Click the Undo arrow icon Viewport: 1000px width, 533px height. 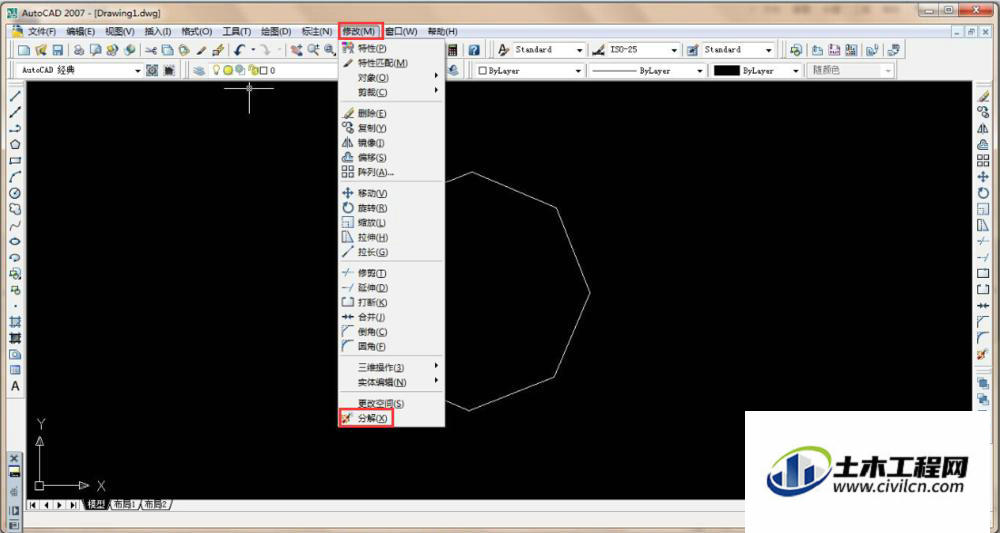240,50
